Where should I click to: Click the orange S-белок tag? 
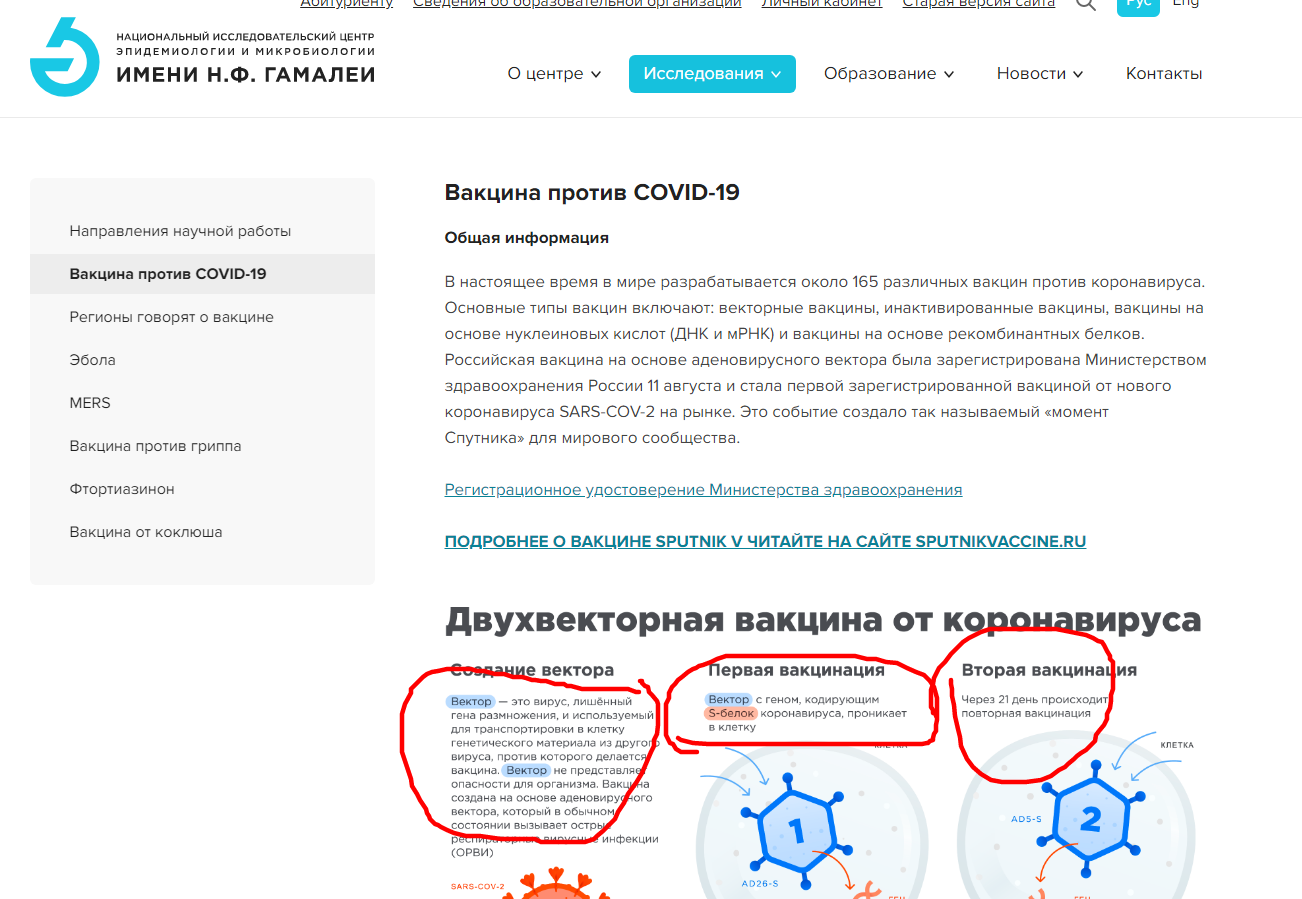[x=730, y=714]
